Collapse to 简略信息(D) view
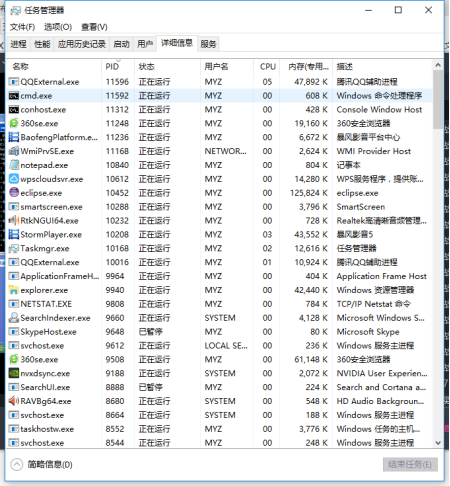The image size is (450, 486). click(x=41, y=464)
